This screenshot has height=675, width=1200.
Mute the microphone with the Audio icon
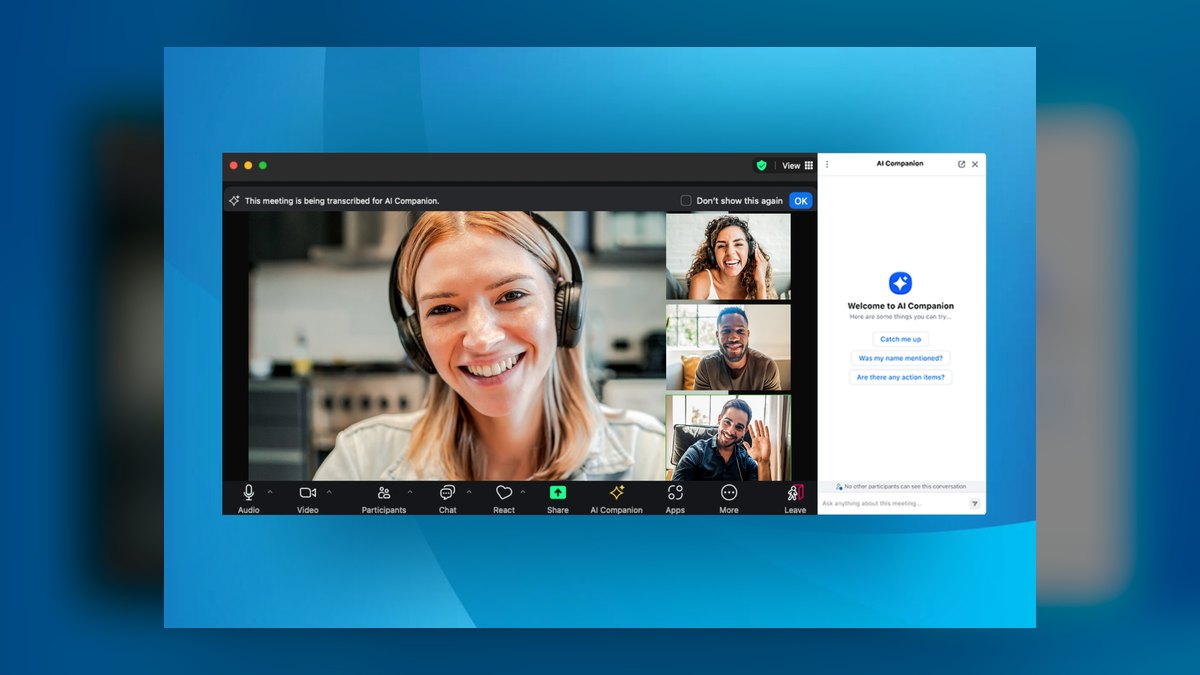[x=249, y=492]
